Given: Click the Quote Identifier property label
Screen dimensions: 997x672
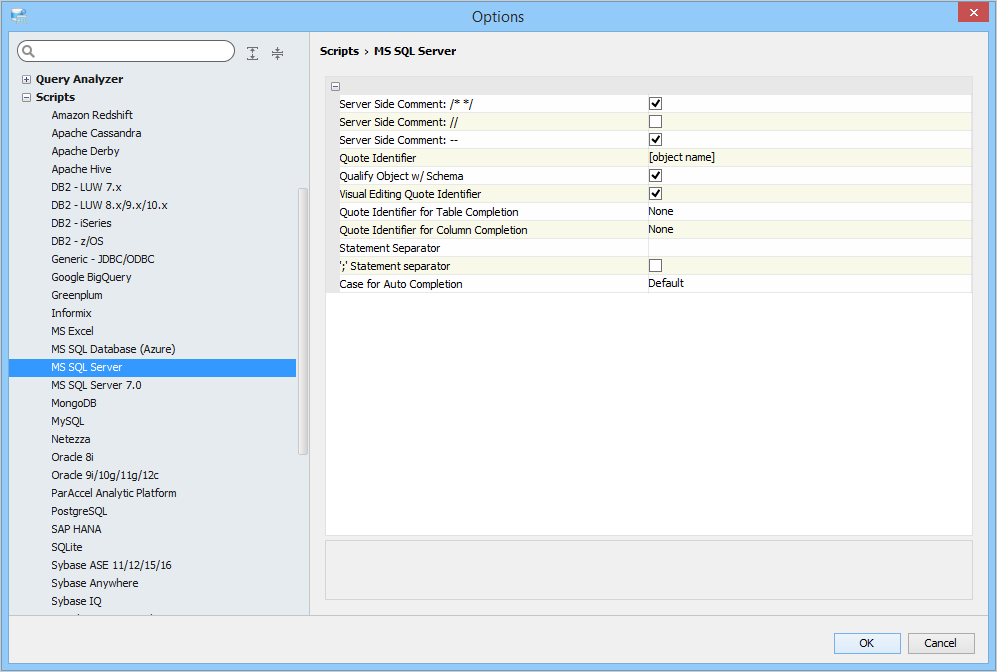Looking at the screenshot, I should pyautogui.click(x=378, y=158).
